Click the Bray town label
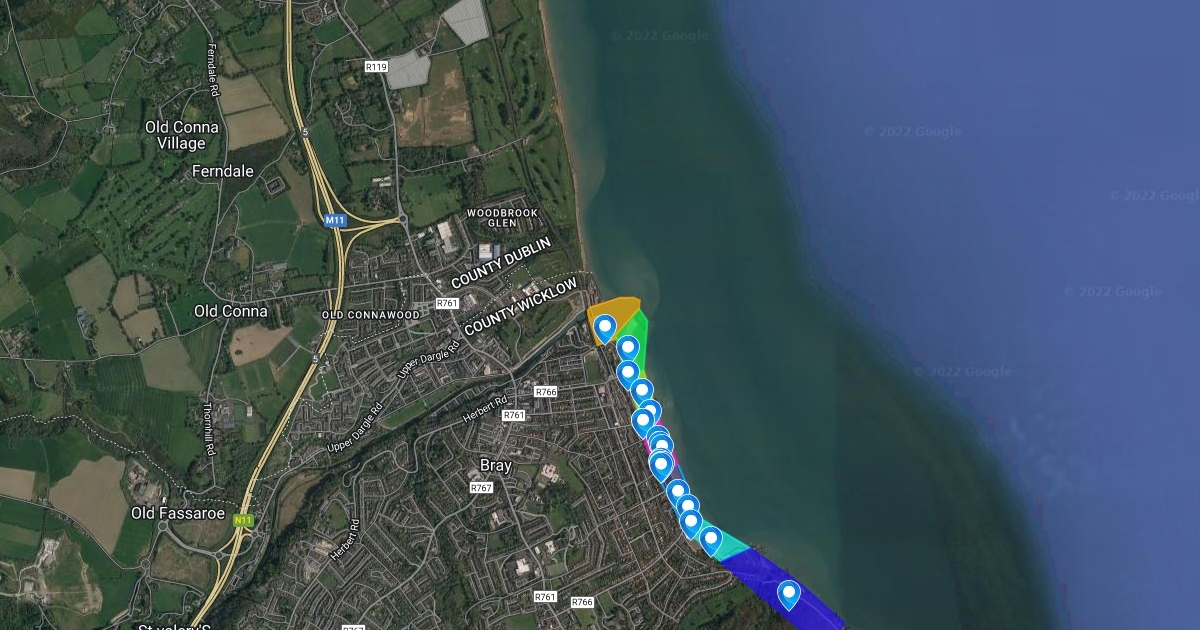 click(496, 466)
